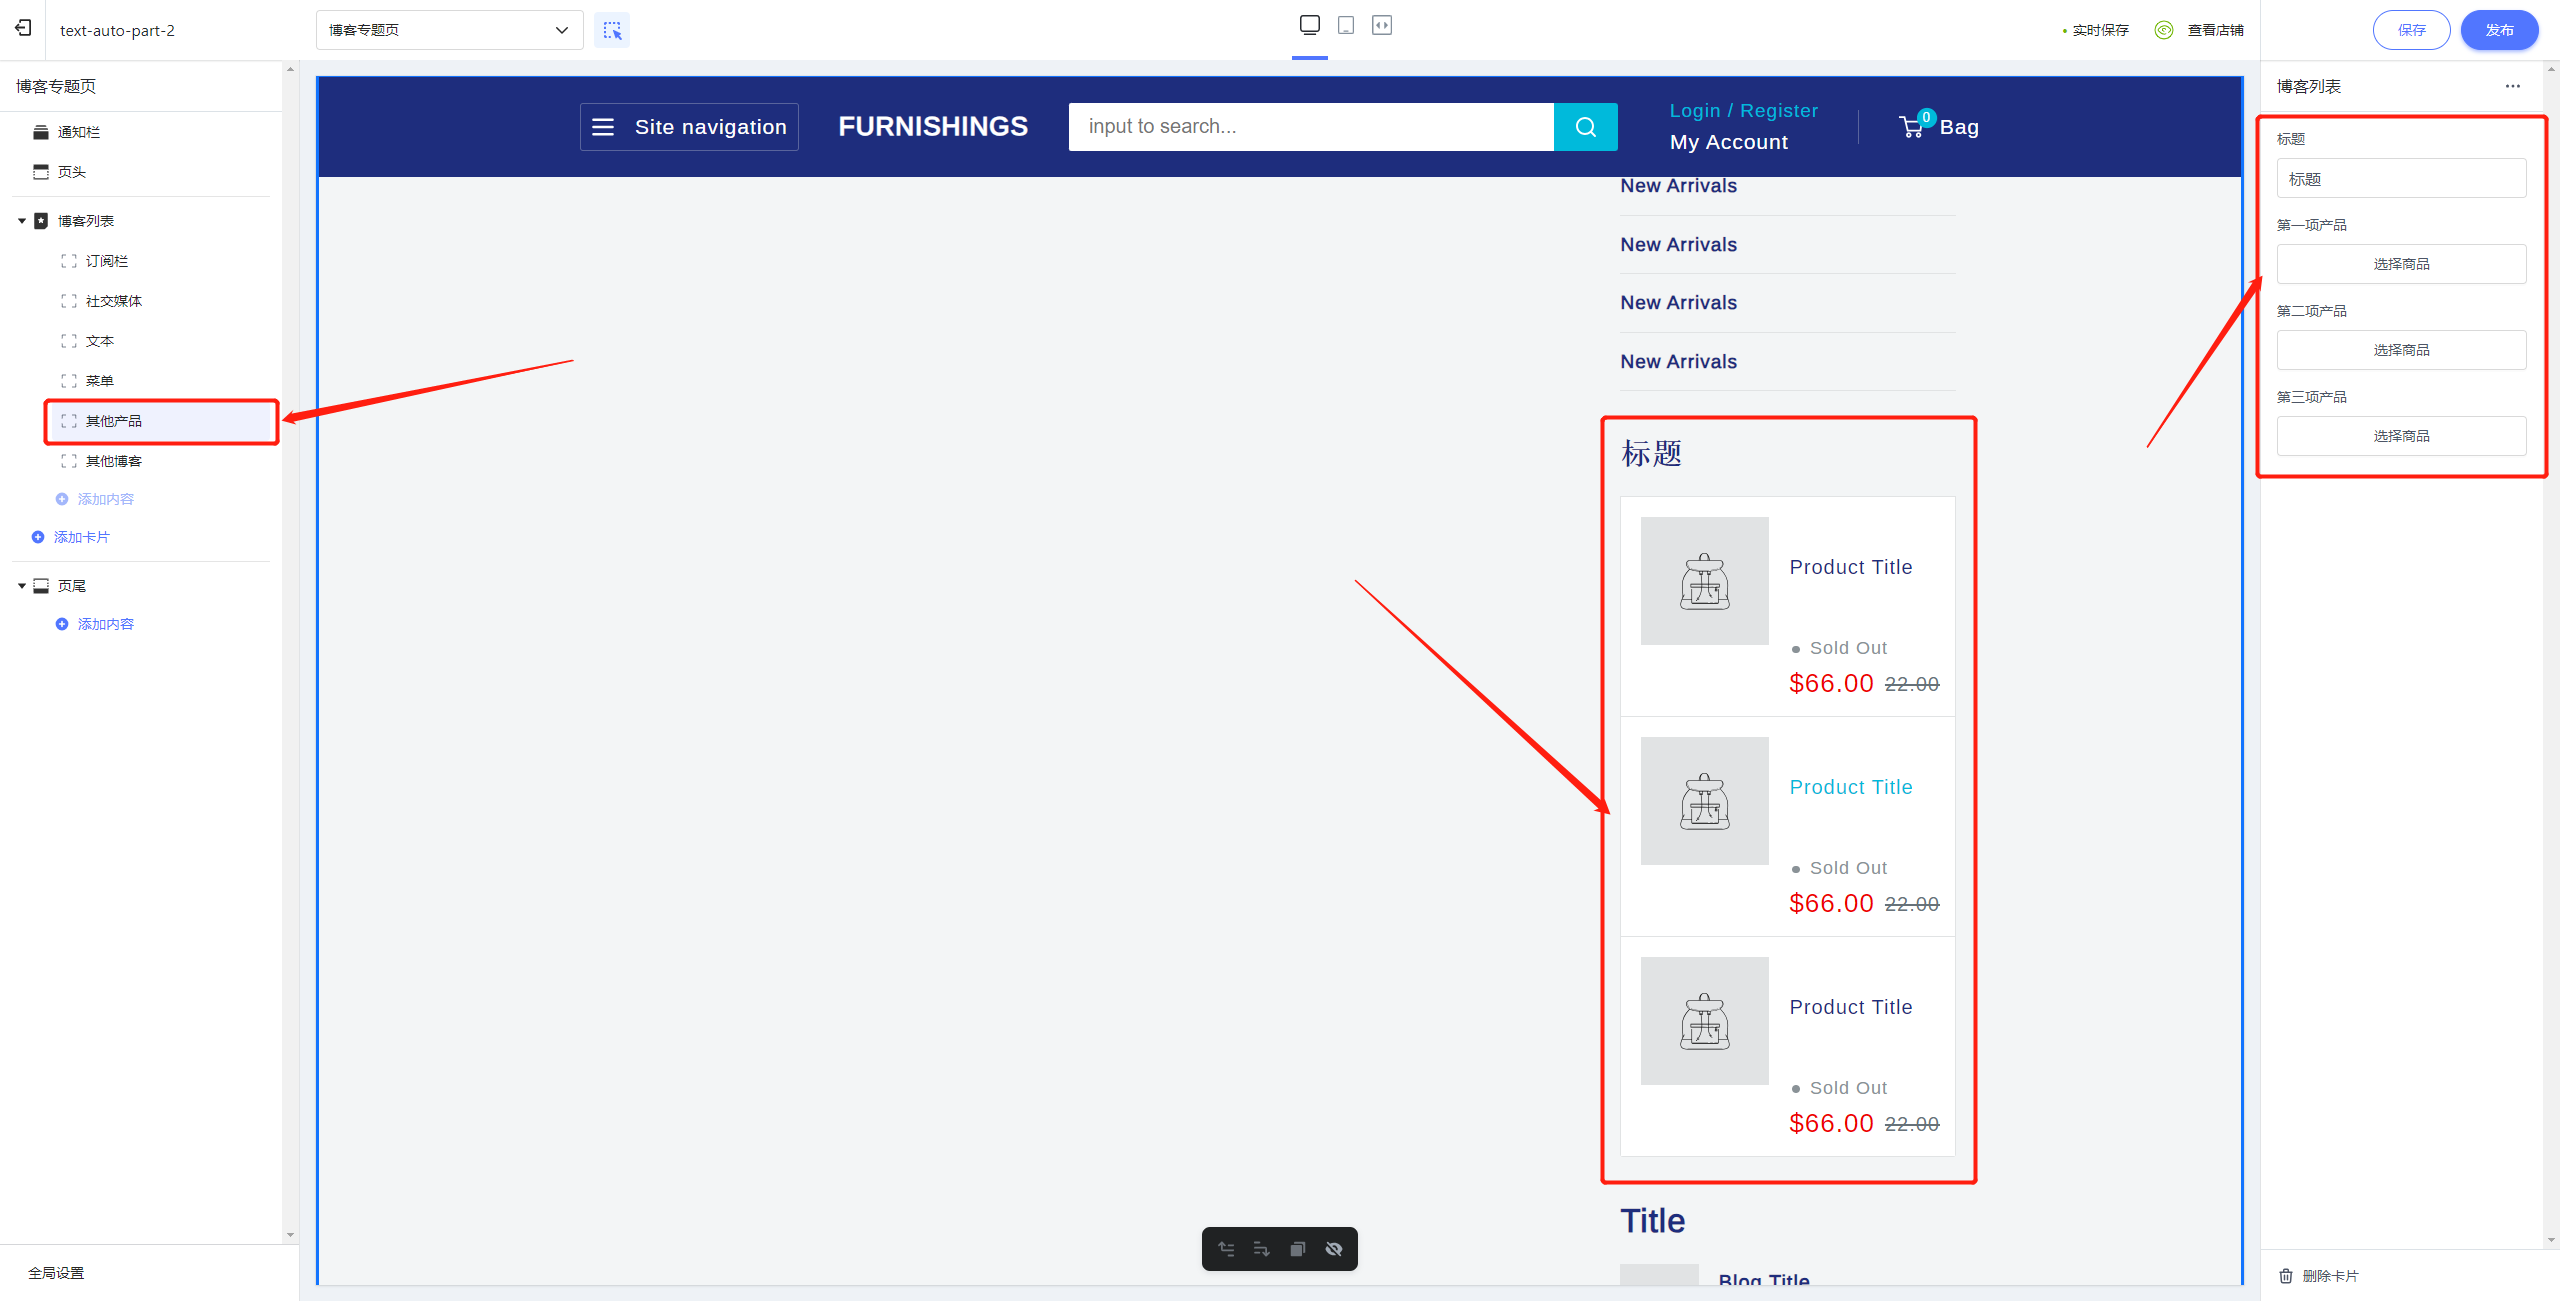Viewport: 2560px width, 1301px height.
Task: Click the 标题 text input field
Action: pyautogui.click(x=2400, y=179)
